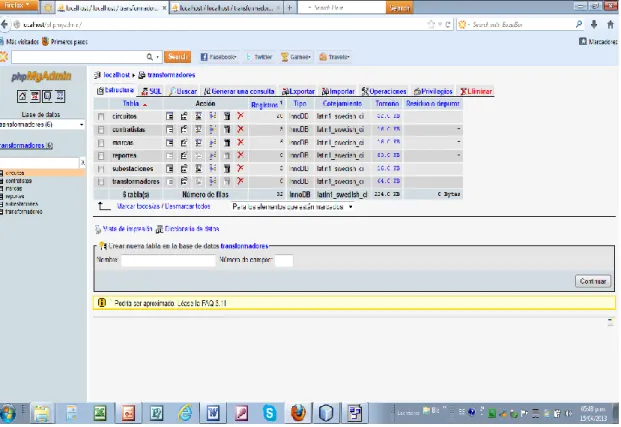Select the marcas table checkbox
This screenshot has width=621, height=427.
tap(101, 143)
